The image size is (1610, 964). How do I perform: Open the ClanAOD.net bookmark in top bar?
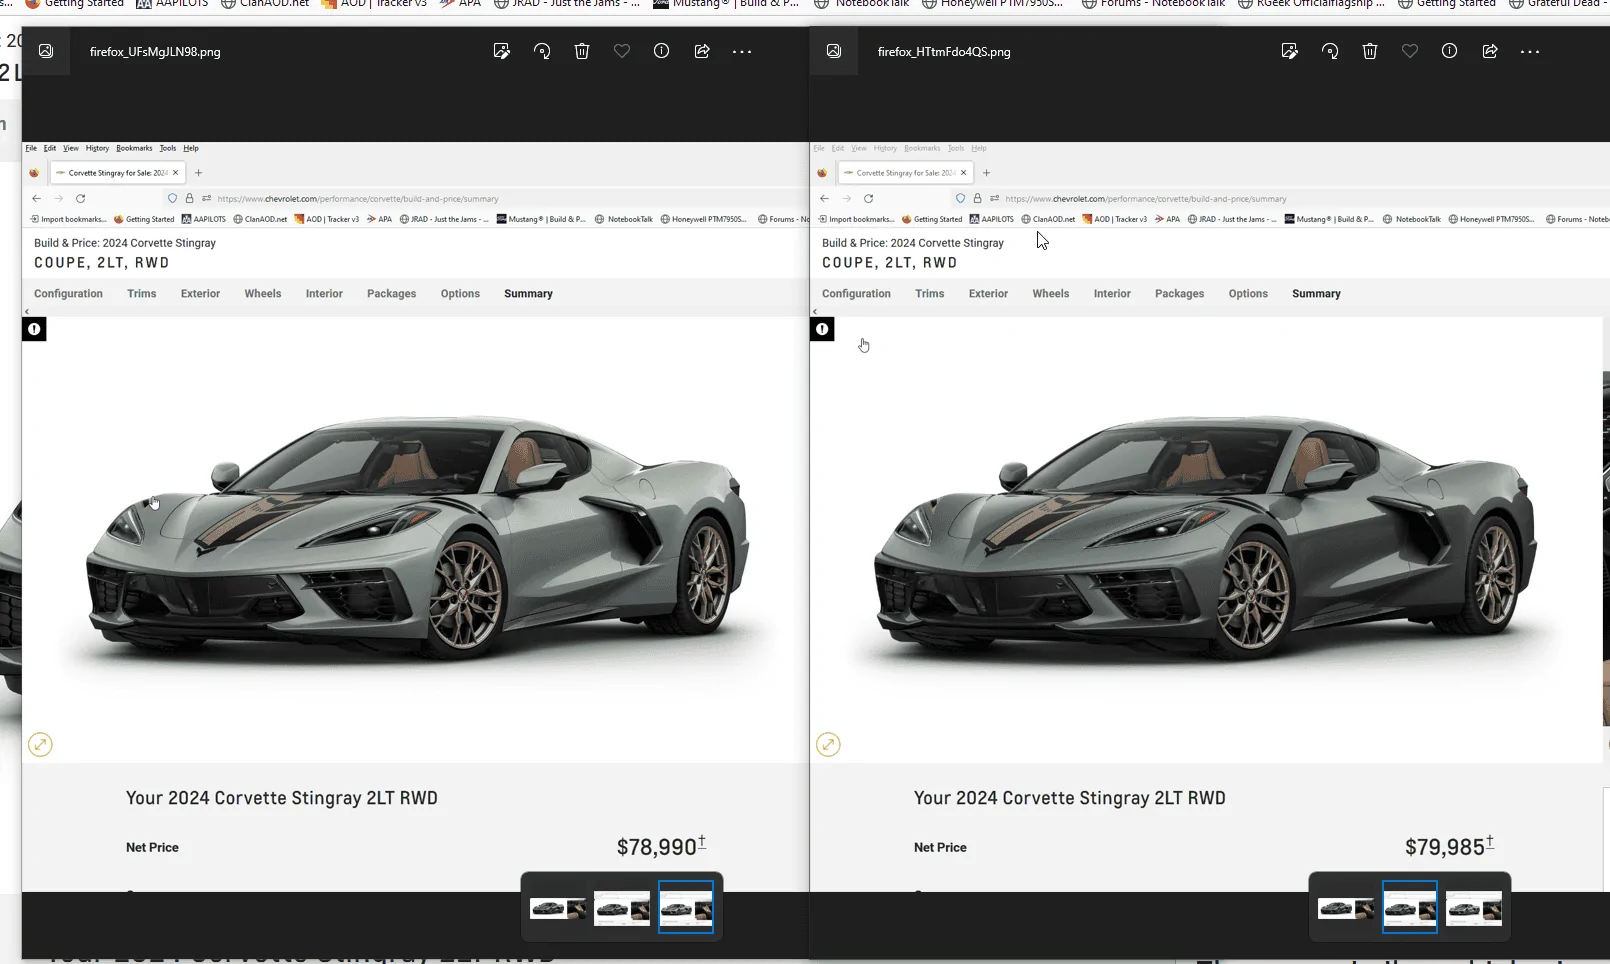tap(265, 4)
